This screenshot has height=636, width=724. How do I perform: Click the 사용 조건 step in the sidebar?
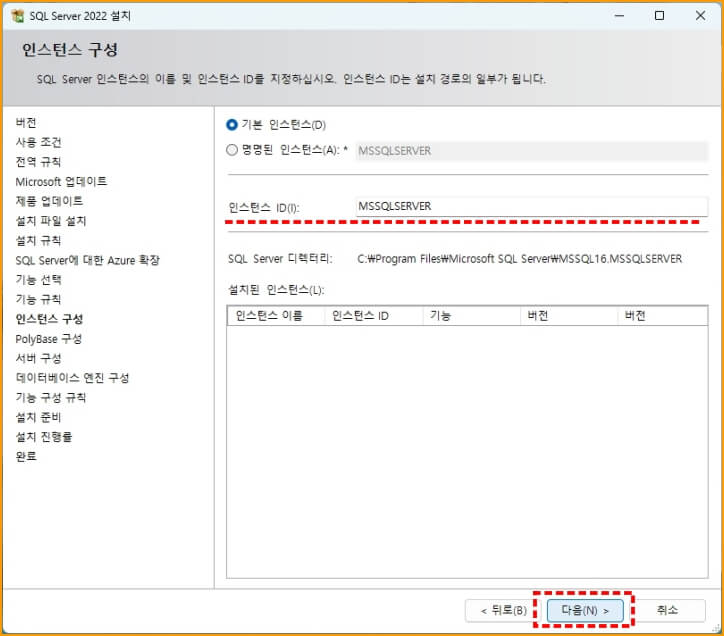pos(38,142)
